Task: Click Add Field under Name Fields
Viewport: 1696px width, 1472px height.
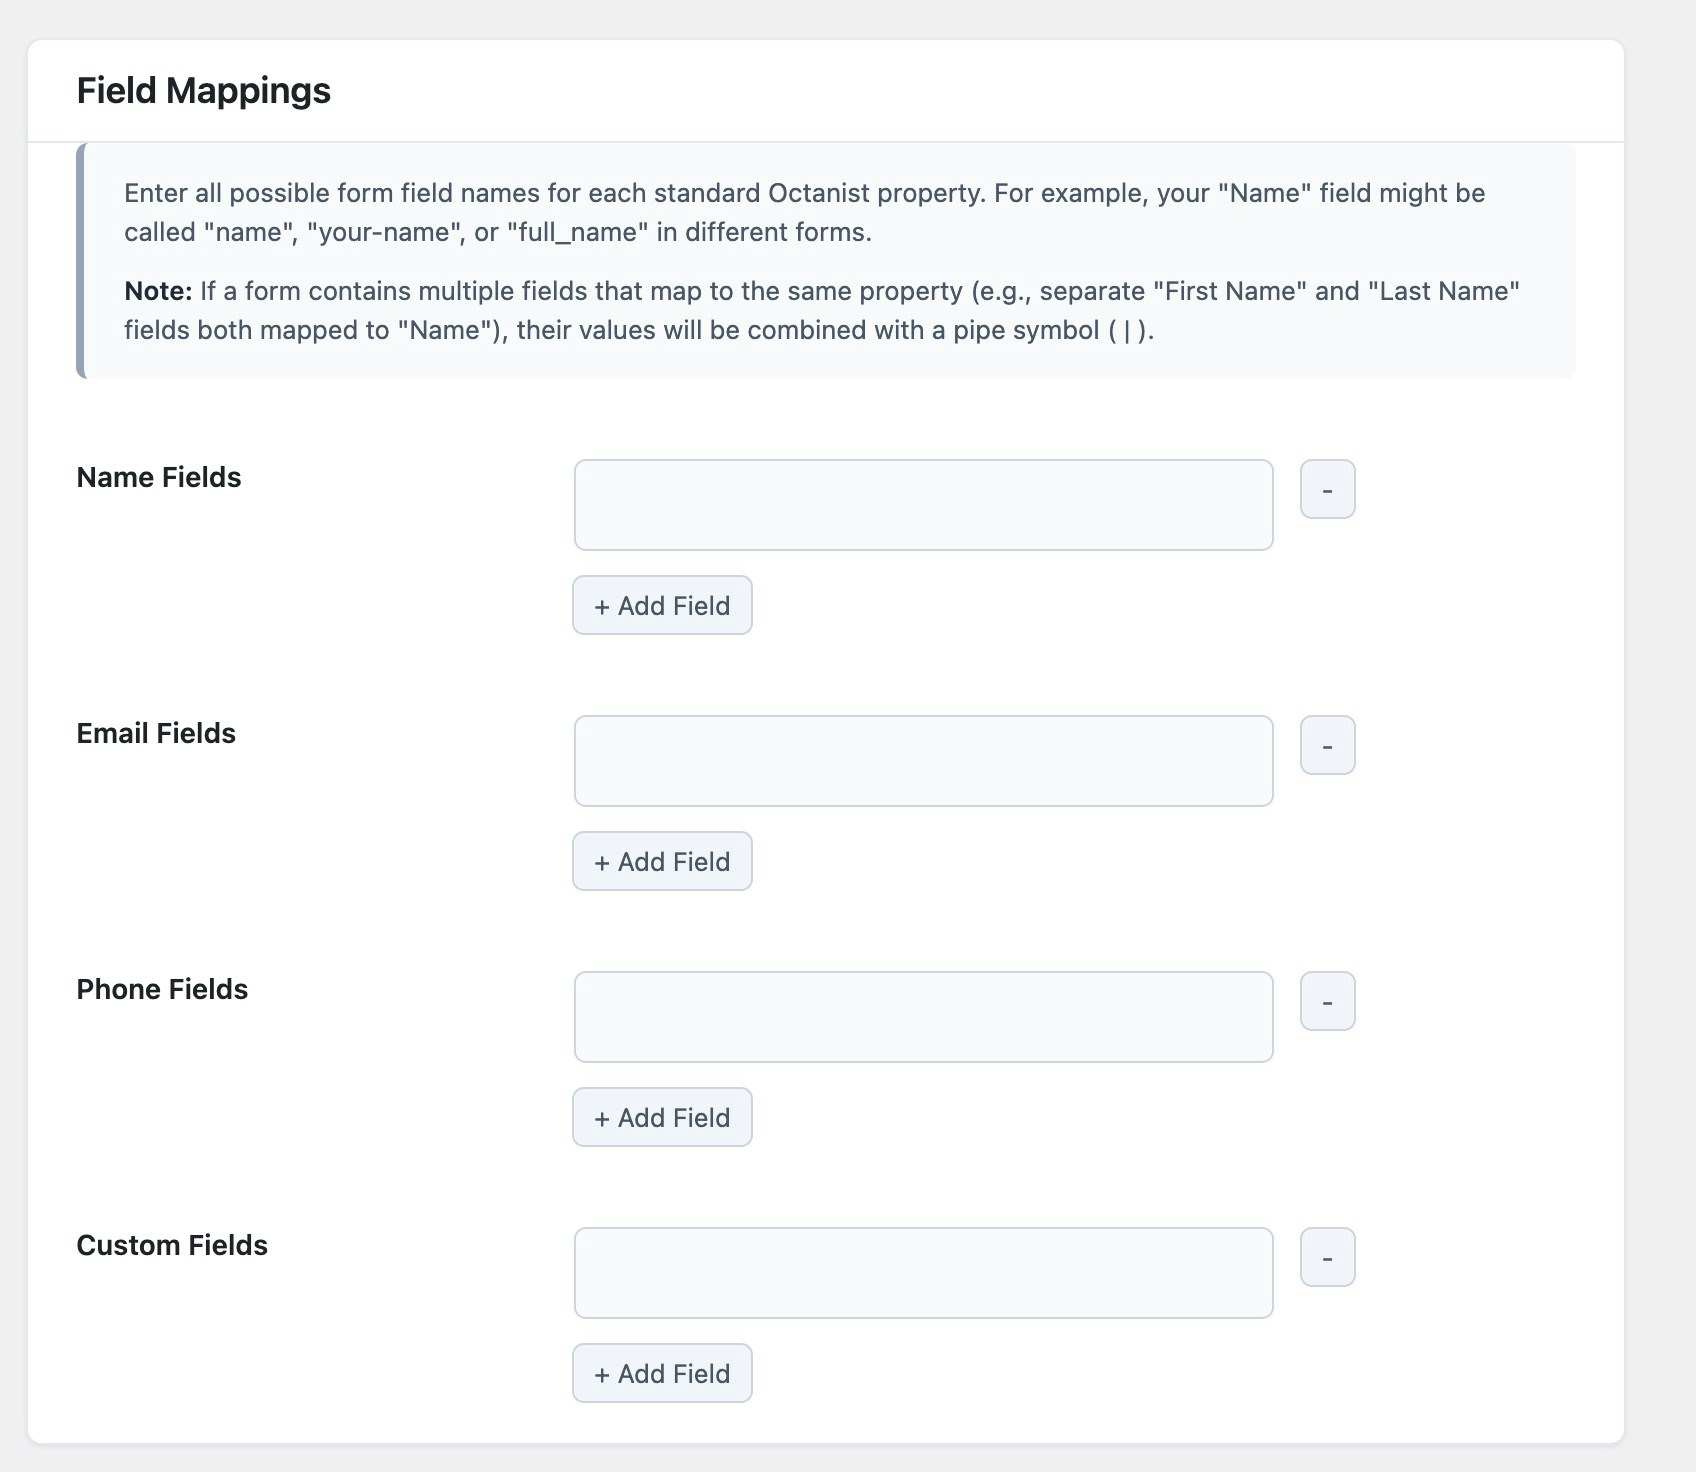Action: (x=662, y=605)
